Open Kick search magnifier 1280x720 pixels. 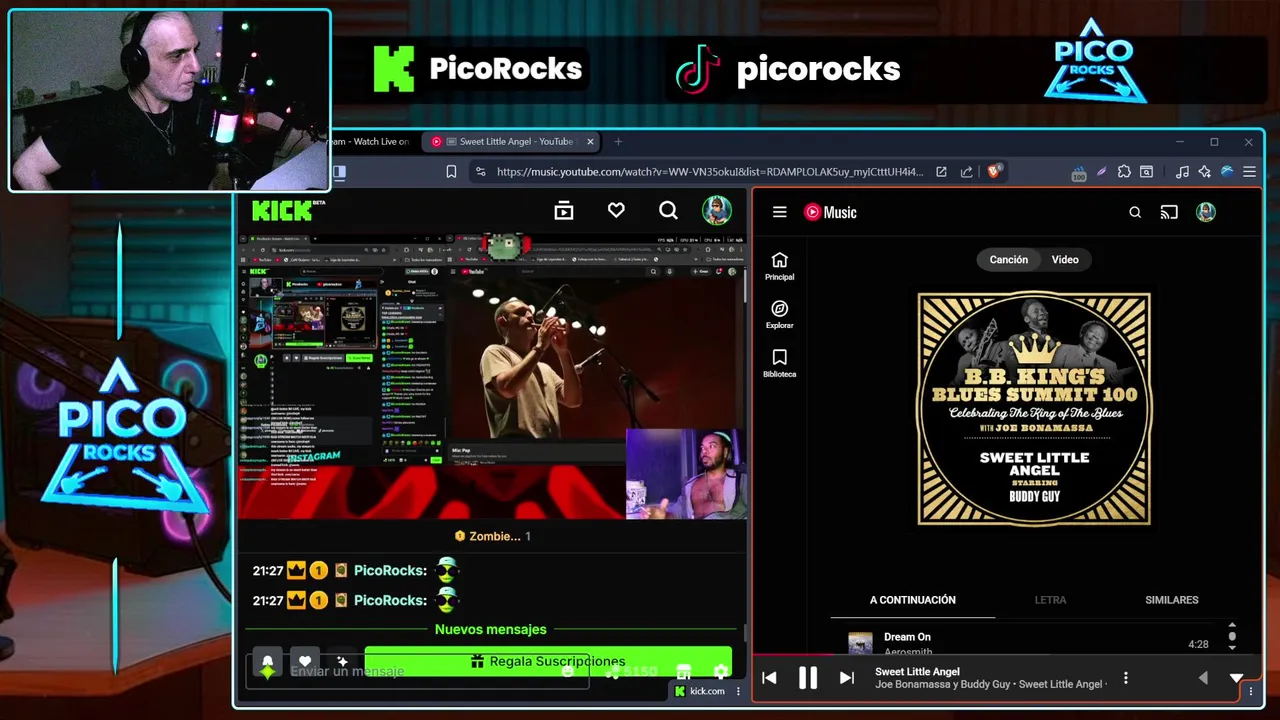(x=668, y=210)
